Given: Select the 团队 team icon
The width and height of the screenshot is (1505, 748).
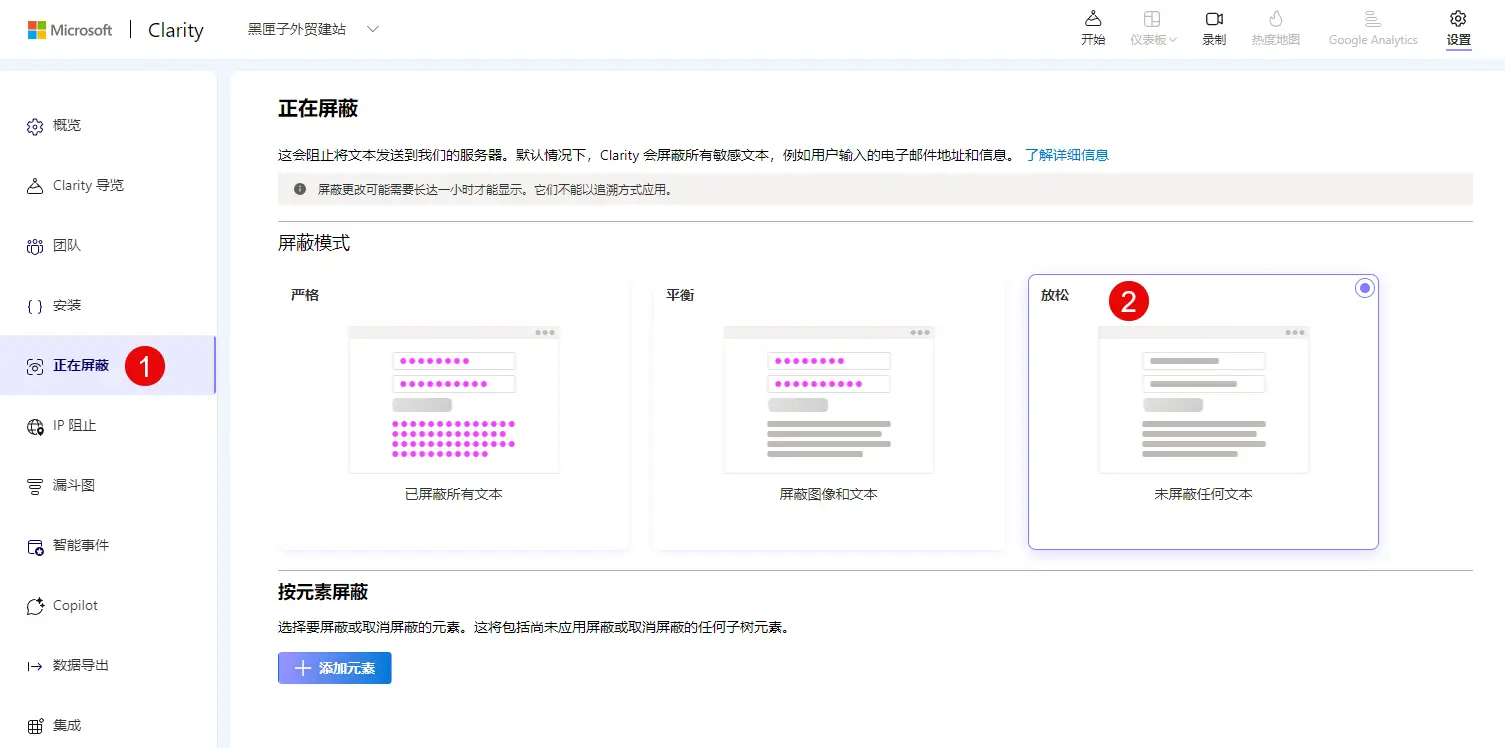Looking at the screenshot, I should coord(35,246).
